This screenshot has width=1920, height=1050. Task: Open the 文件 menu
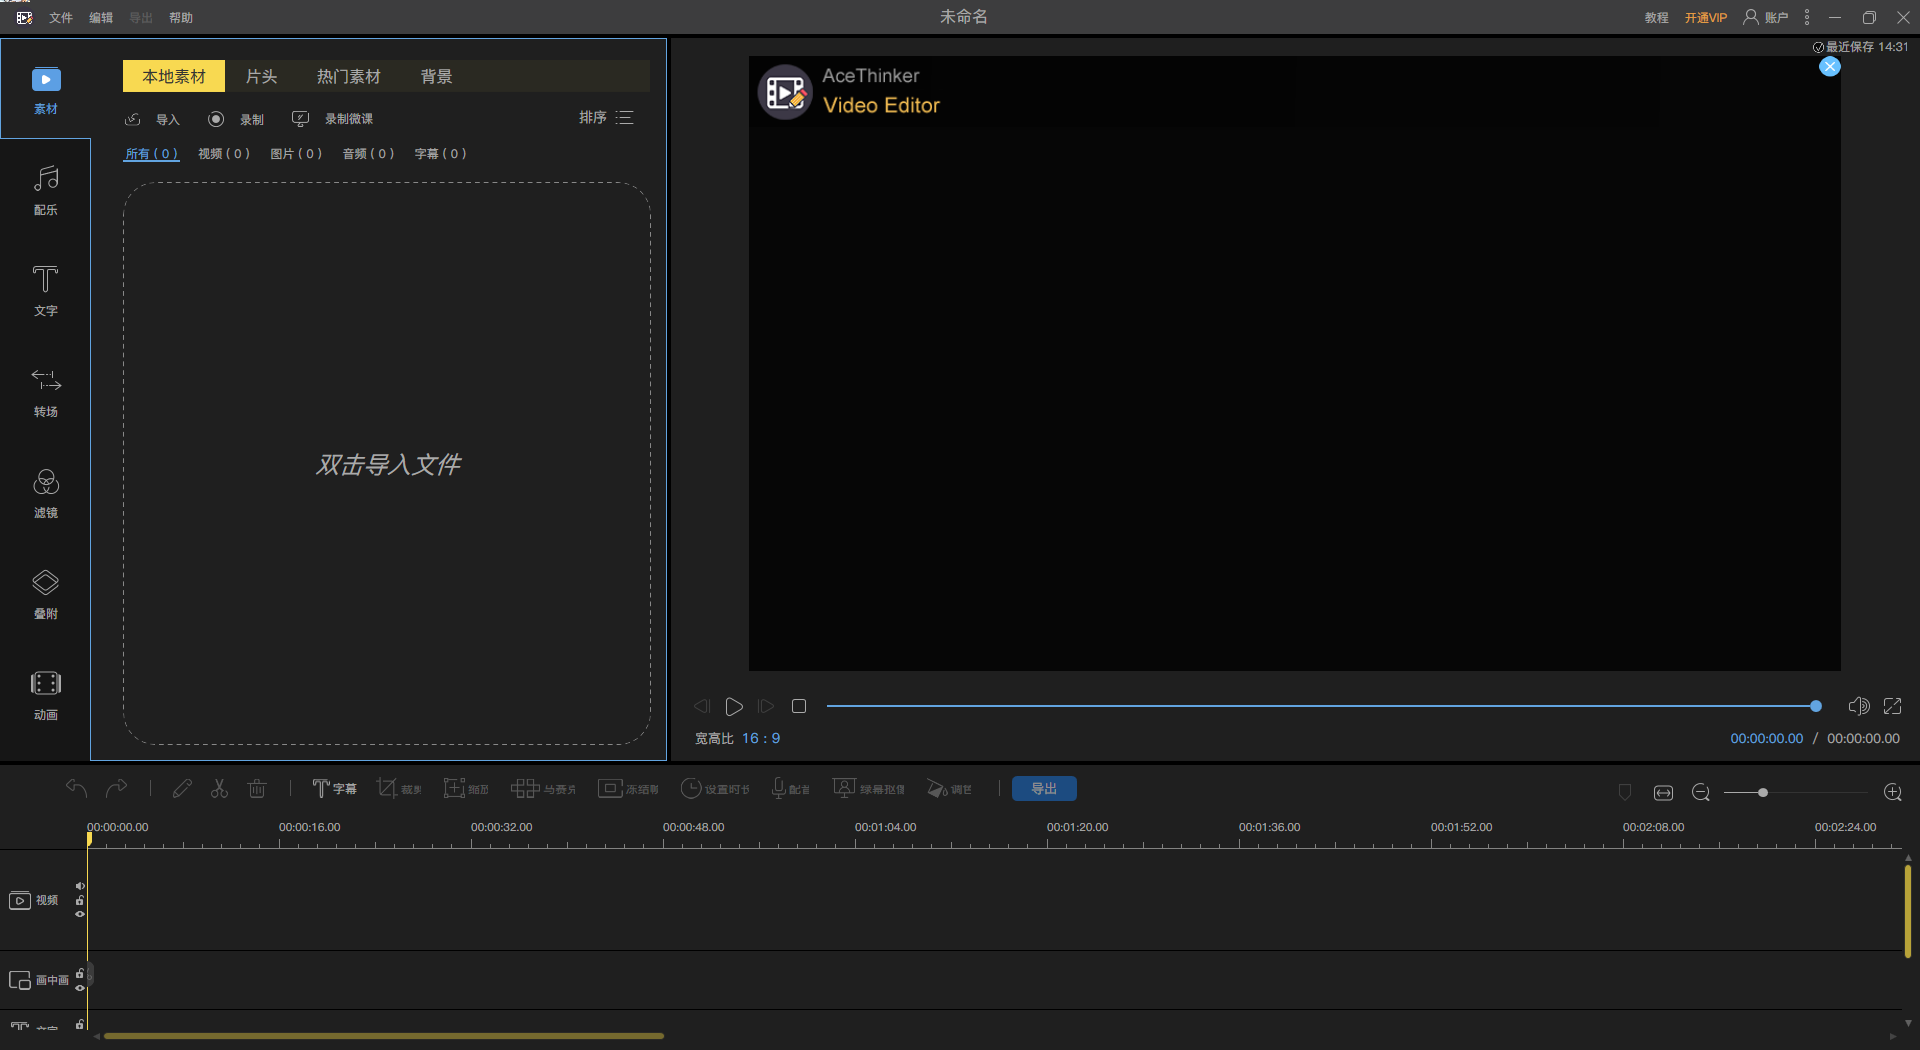[61, 17]
